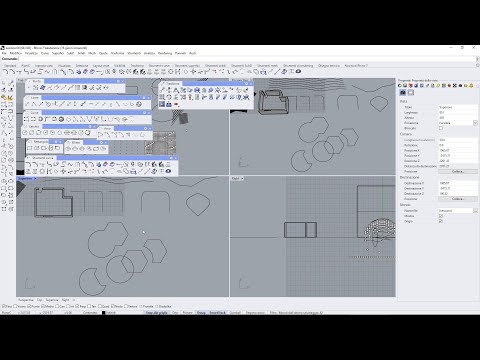The height and width of the screenshot is (360, 480).
Task: Click the eye icon ending floating Strumenti curve toolbar
Action: (169, 171)
